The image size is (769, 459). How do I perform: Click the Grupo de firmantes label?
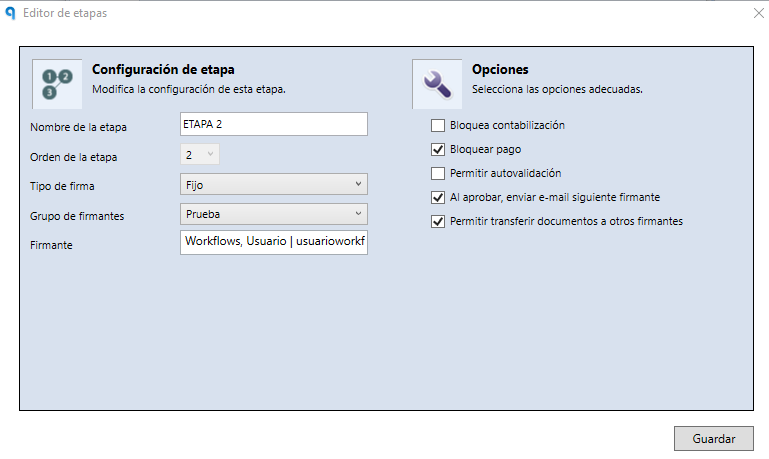(77, 216)
